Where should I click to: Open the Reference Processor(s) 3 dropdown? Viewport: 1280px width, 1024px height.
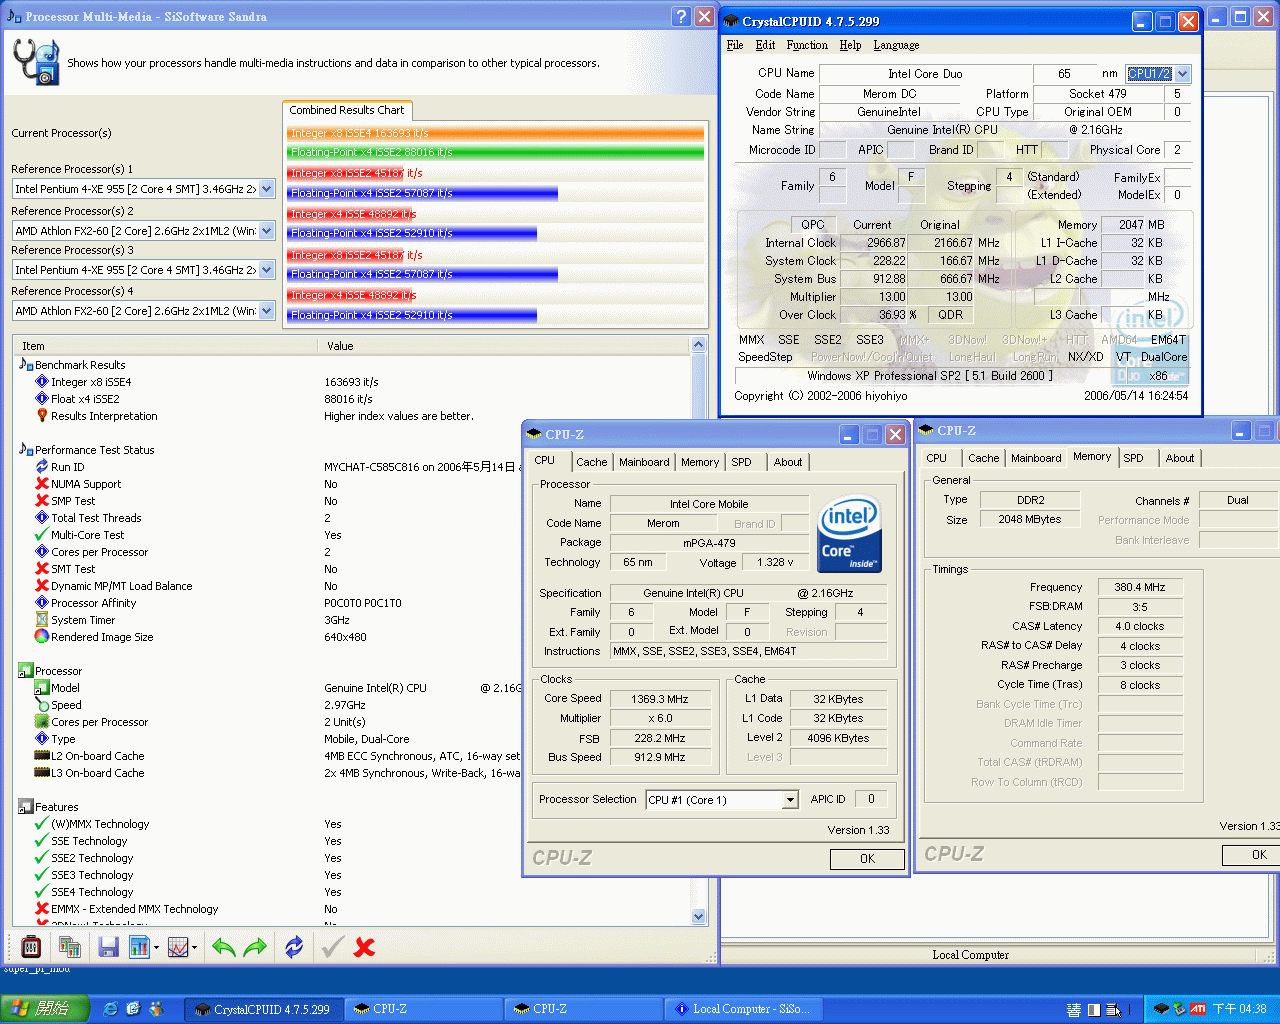[267, 270]
